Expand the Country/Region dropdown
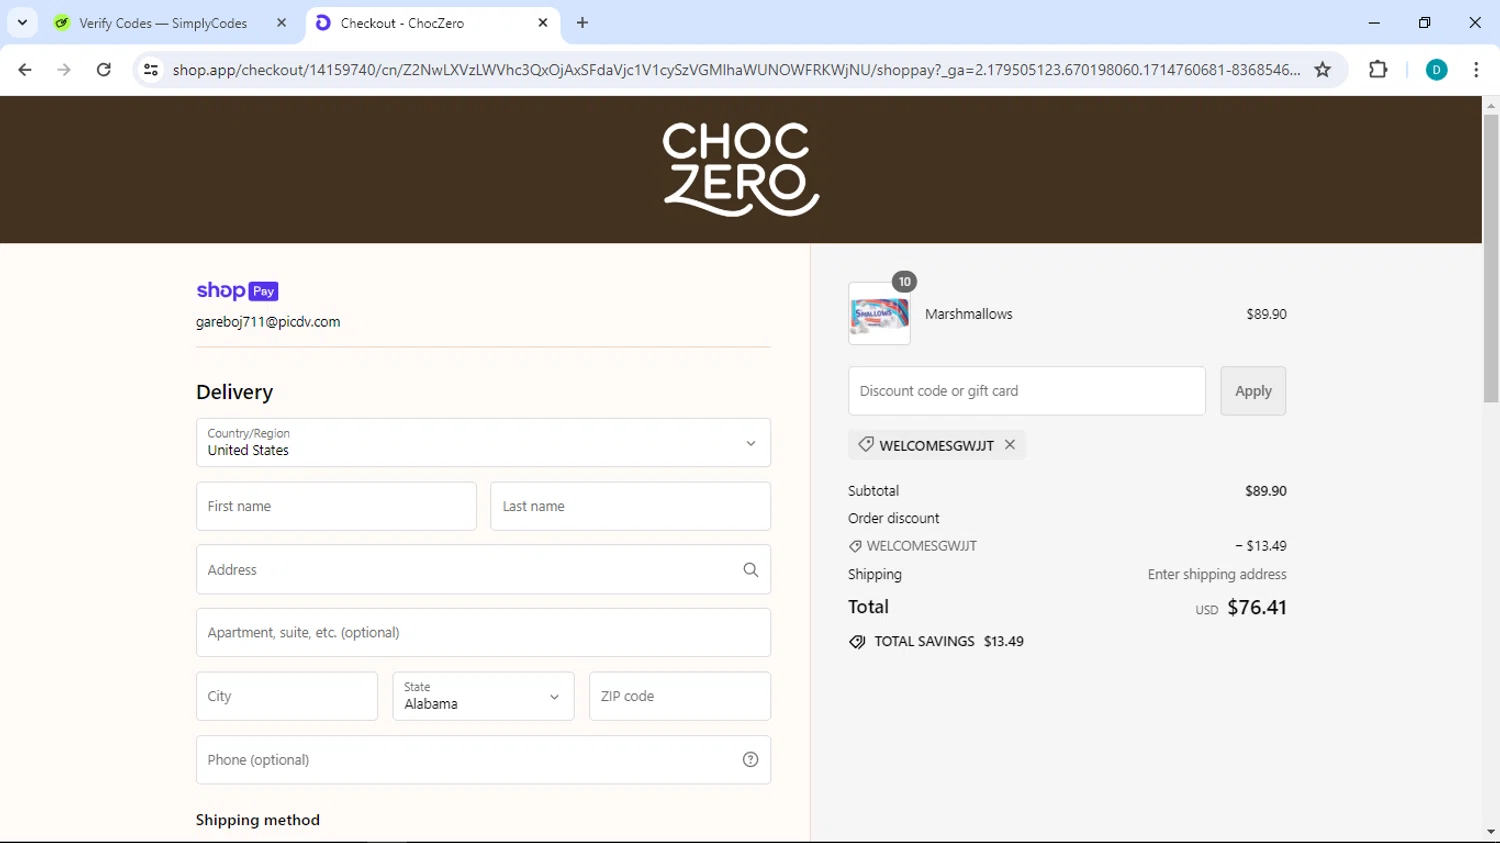 [483, 443]
